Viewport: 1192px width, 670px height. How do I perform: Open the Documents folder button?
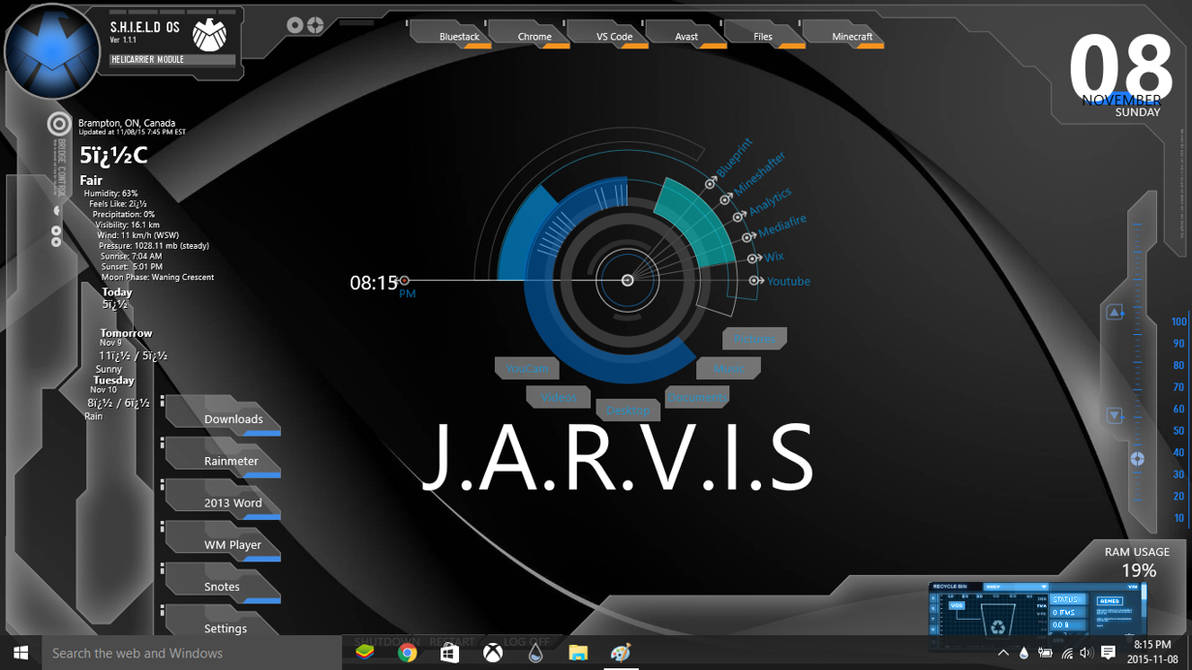pos(697,397)
